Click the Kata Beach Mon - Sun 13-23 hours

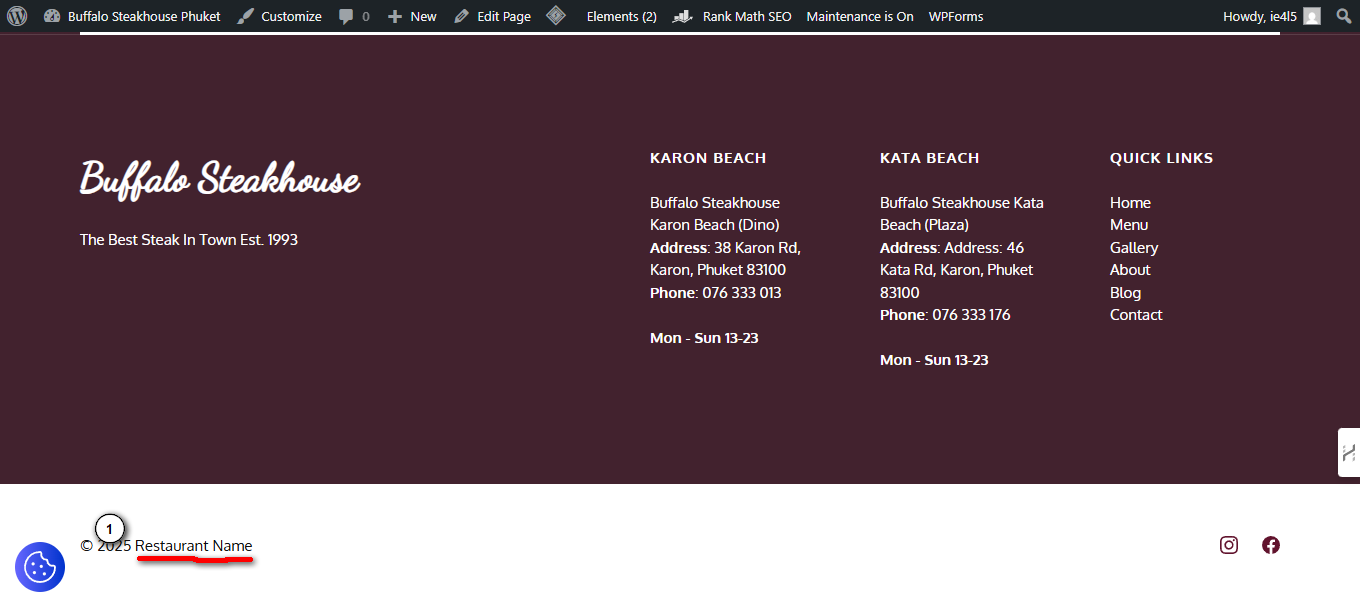[934, 360]
